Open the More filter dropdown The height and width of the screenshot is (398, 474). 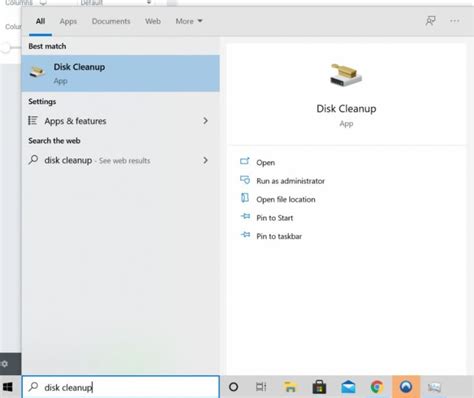click(189, 21)
